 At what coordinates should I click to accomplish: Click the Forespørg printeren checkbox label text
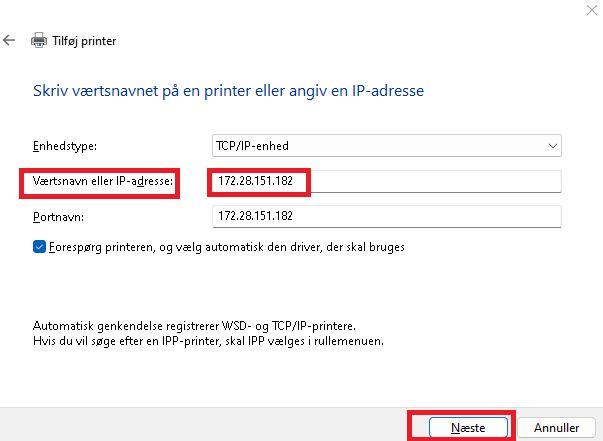tap(226, 246)
